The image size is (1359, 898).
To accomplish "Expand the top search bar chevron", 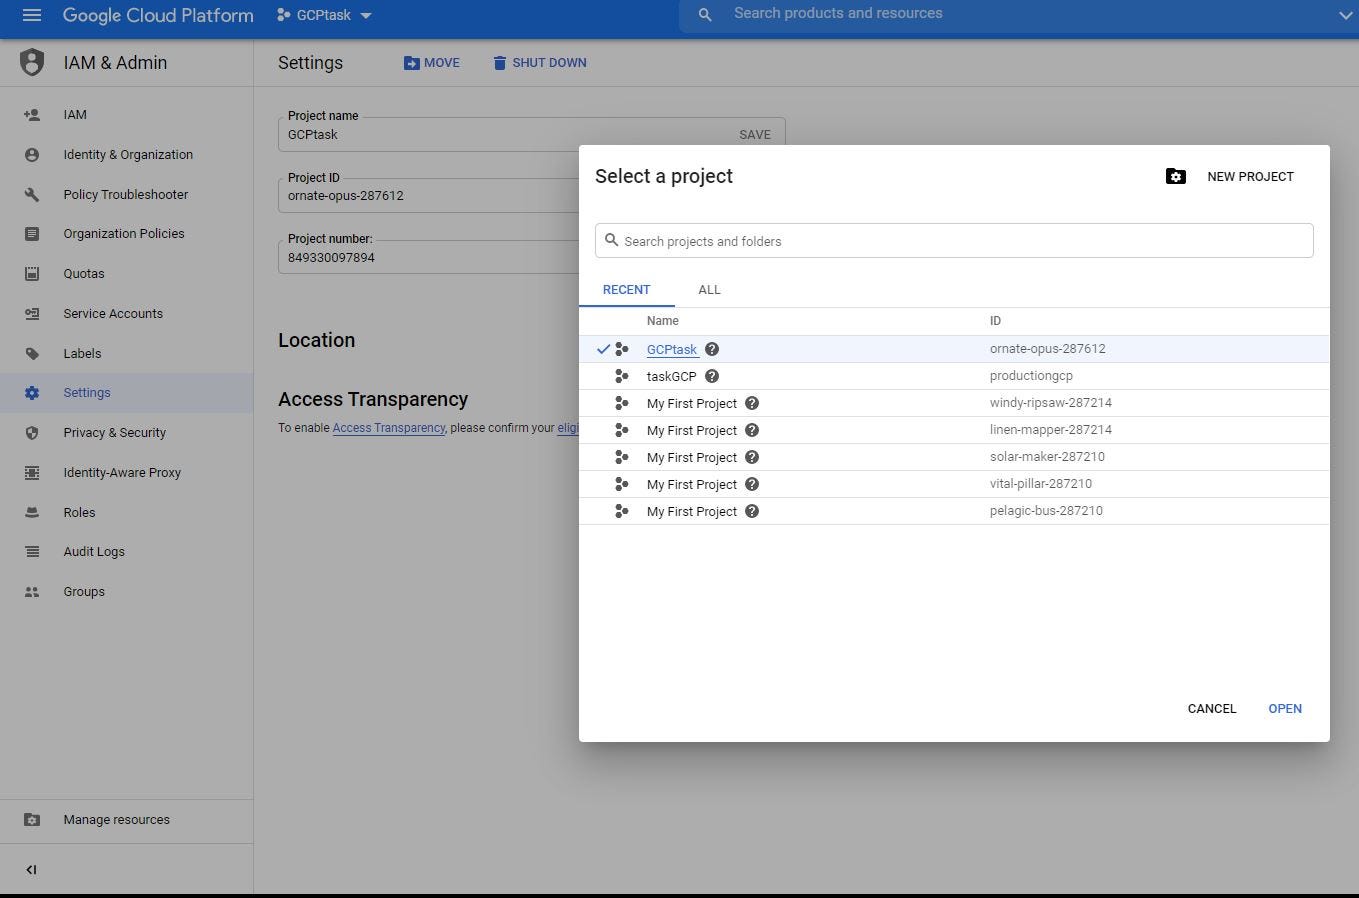I will click(x=1345, y=15).
